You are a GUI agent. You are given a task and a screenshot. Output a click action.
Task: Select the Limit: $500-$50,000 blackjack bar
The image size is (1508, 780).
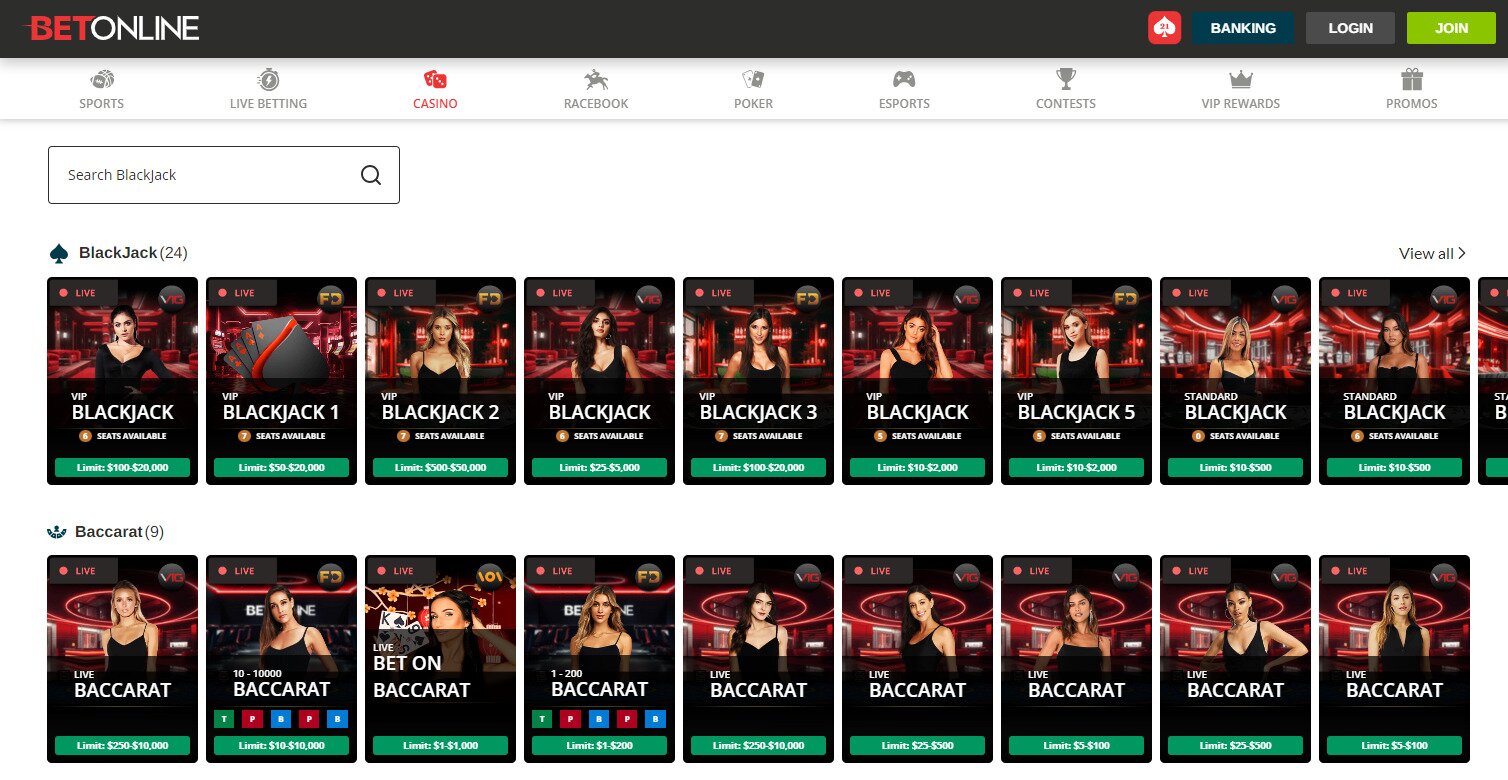440,467
